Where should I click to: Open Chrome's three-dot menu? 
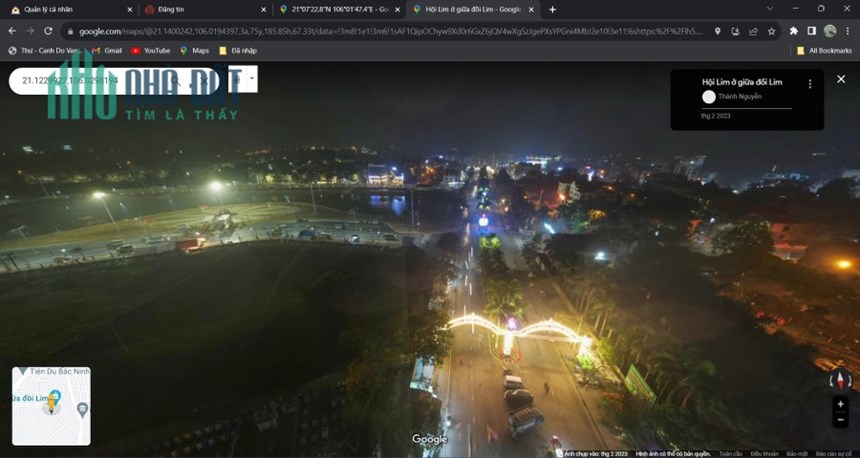[x=848, y=31]
